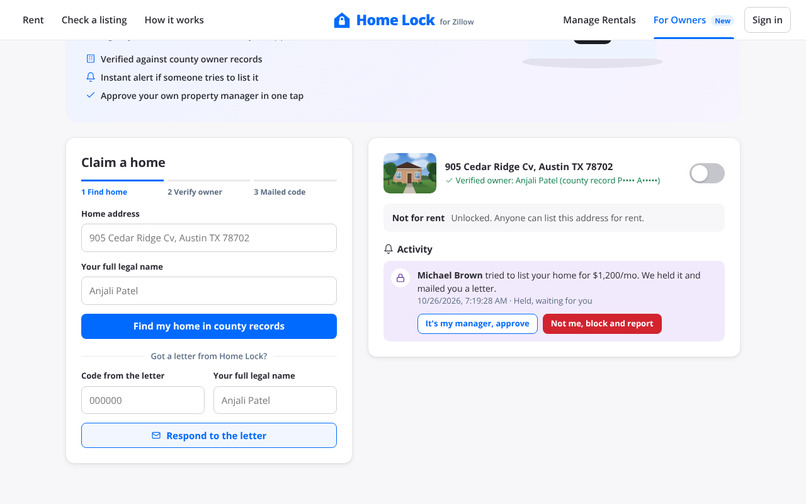The height and width of the screenshot is (504, 806).
Task: Click the Home address input field
Action: coord(209,238)
